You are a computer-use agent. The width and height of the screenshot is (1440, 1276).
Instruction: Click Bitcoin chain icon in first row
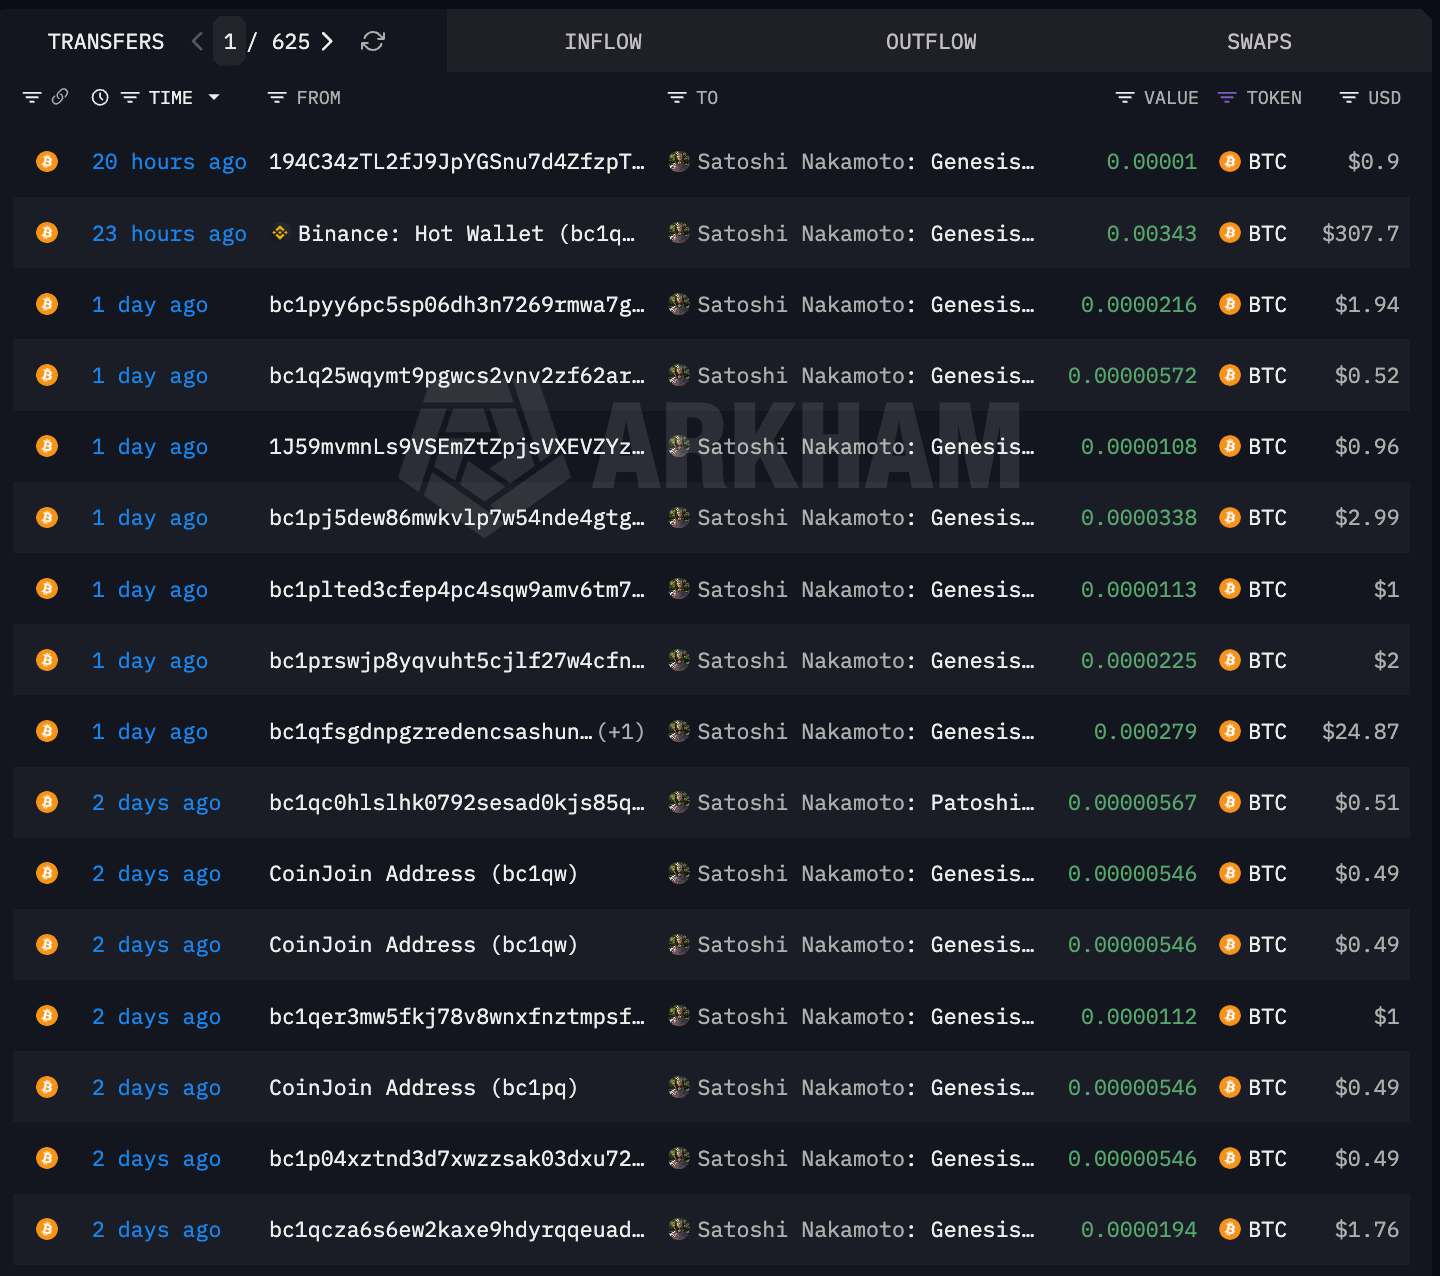(47, 162)
